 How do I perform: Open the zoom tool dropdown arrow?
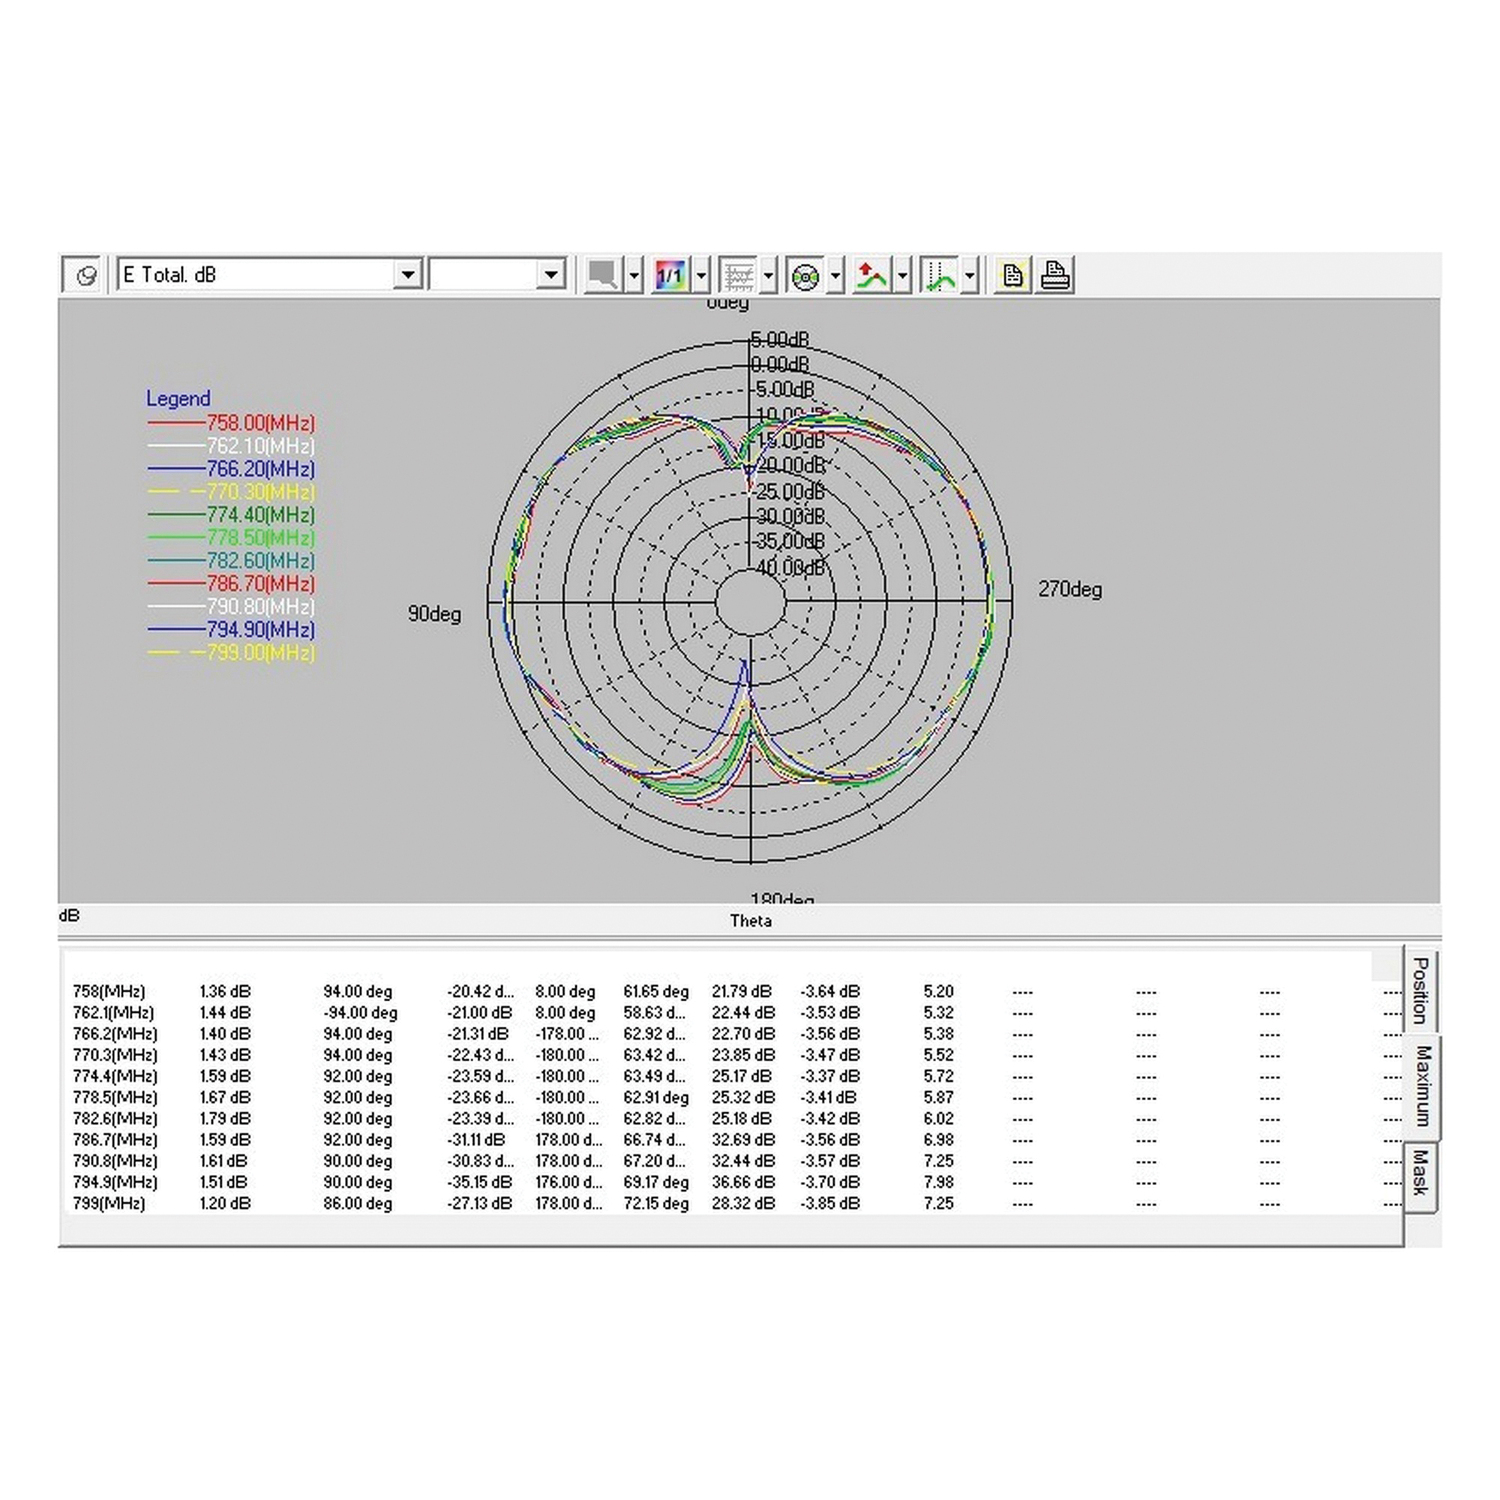[634, 275]
